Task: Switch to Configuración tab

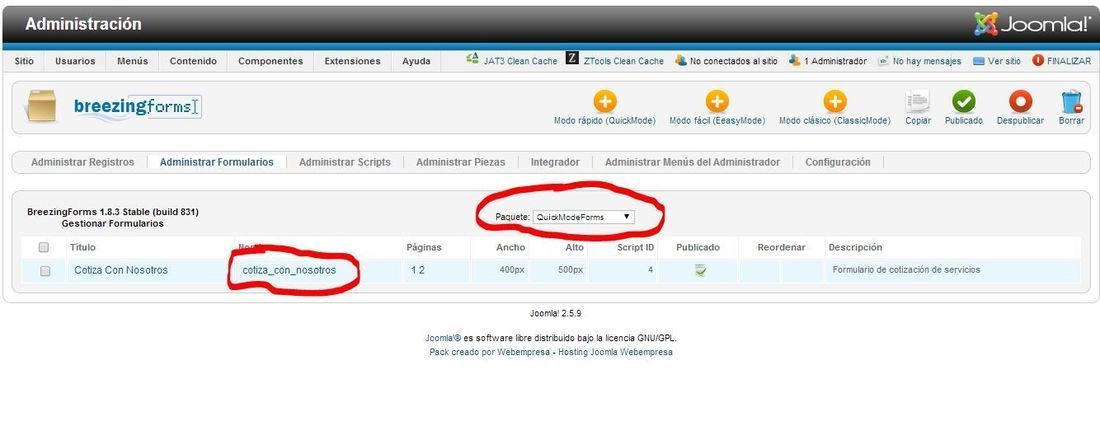Action: (x=838, y=162)
